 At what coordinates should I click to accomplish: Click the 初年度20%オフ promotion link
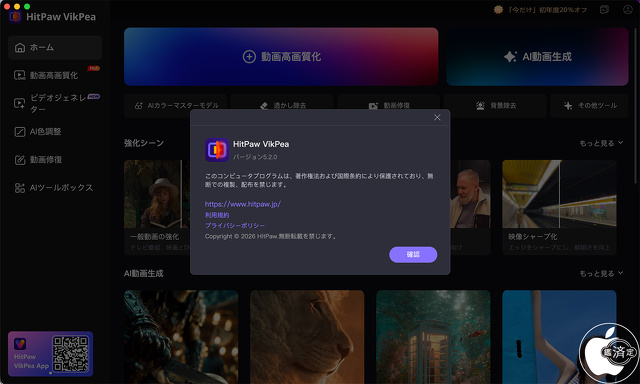(547, 10)
